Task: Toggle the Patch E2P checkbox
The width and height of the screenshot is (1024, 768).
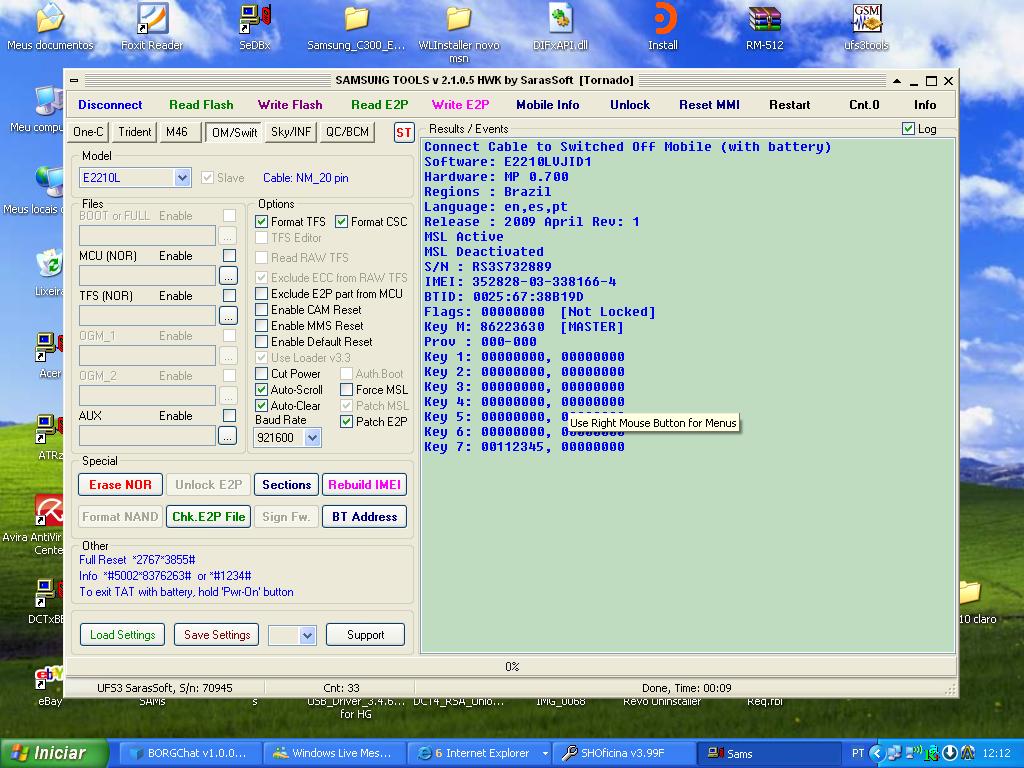Action: point(347,422)
